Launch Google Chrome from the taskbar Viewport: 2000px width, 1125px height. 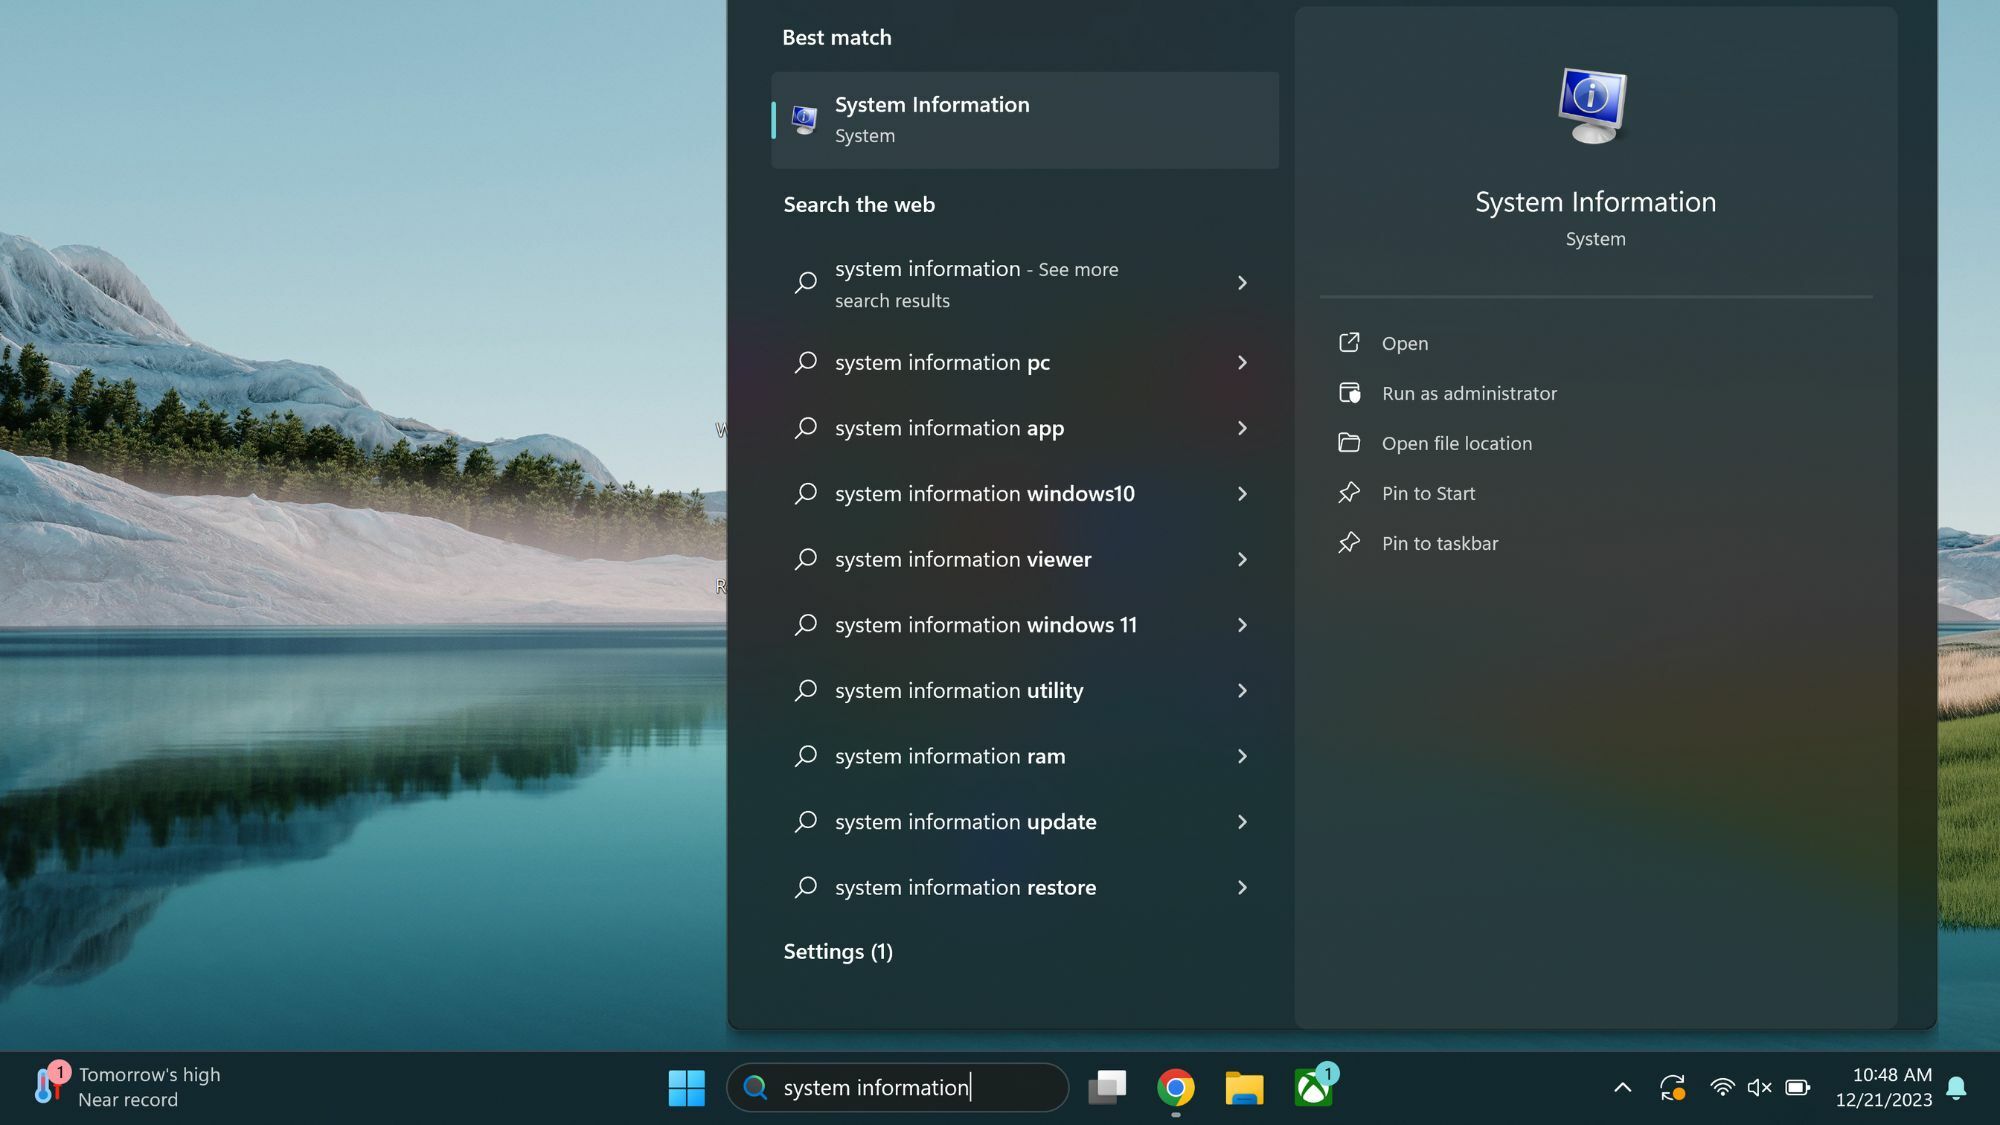[x=1176, y=1087]
